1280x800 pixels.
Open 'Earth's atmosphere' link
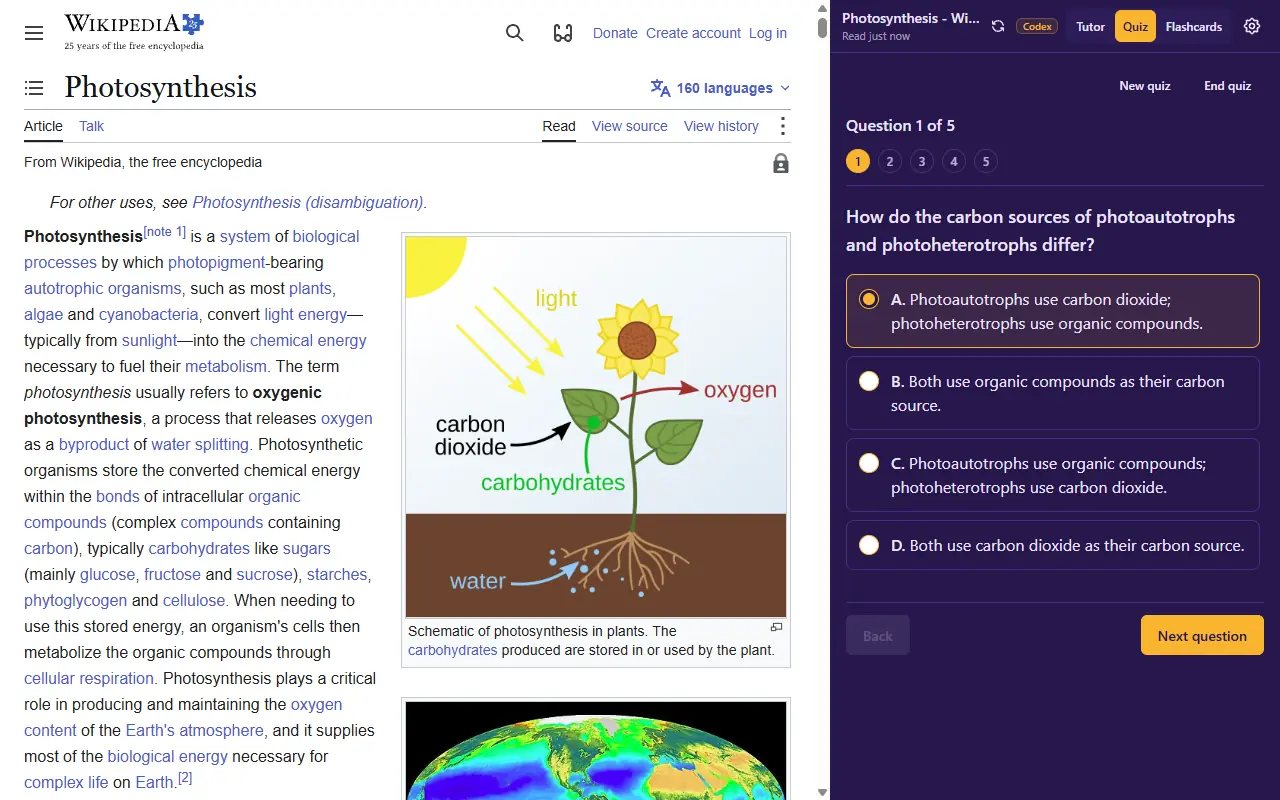[195, 730]
